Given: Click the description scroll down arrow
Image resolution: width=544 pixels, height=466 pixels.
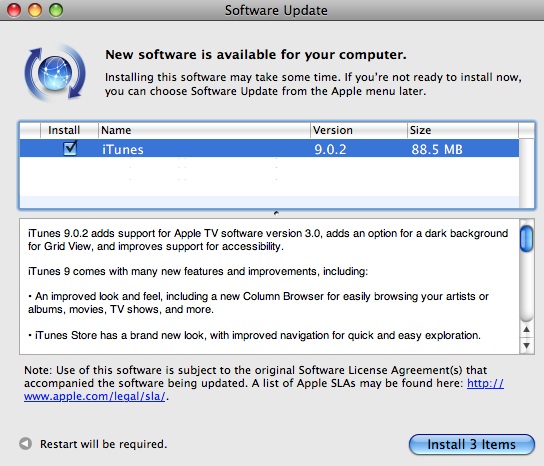Looking at the screenshot, I should point(527,346).
